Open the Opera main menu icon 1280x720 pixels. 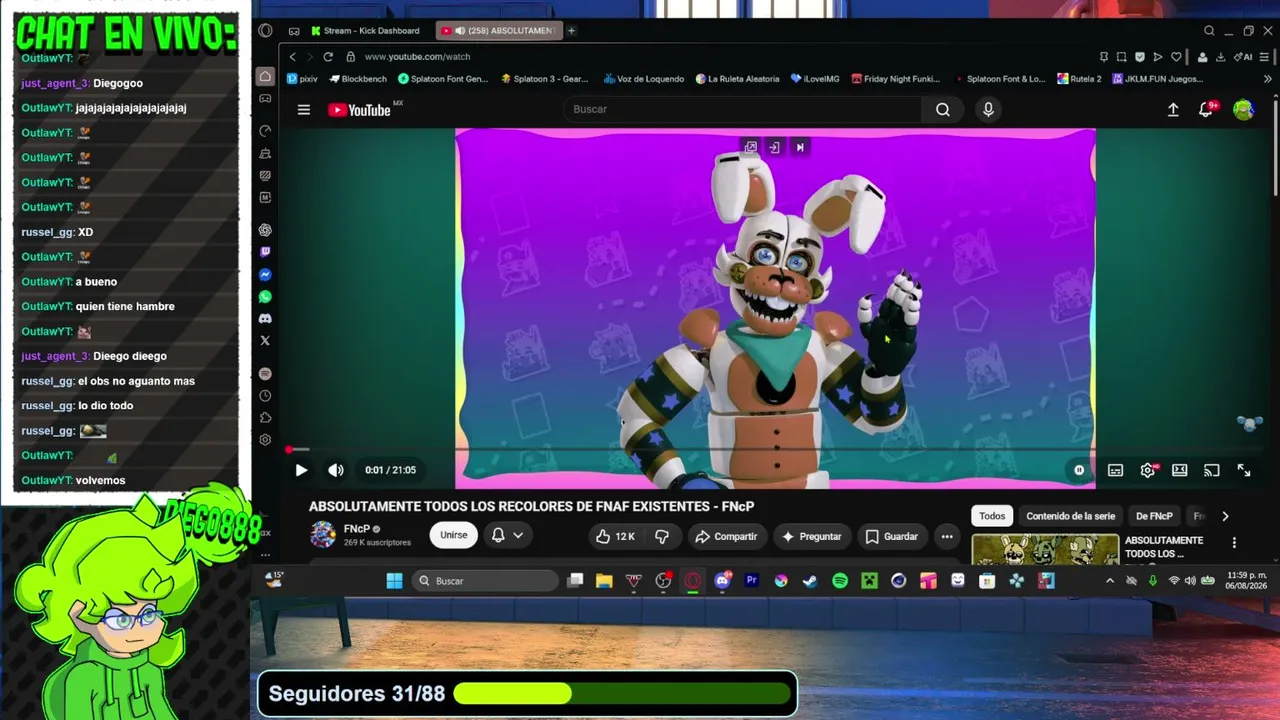pyautogui.click(x=265, y=31)
